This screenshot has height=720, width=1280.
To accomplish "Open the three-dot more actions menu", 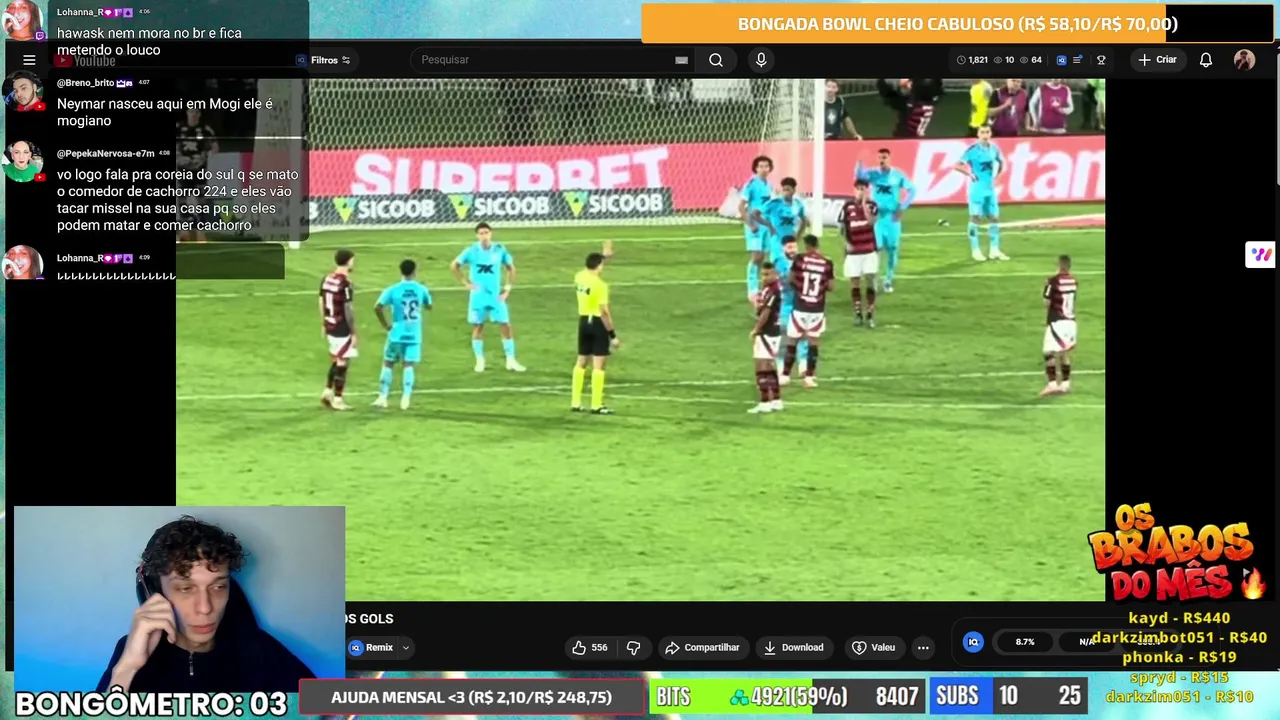I will click(923, 647).
